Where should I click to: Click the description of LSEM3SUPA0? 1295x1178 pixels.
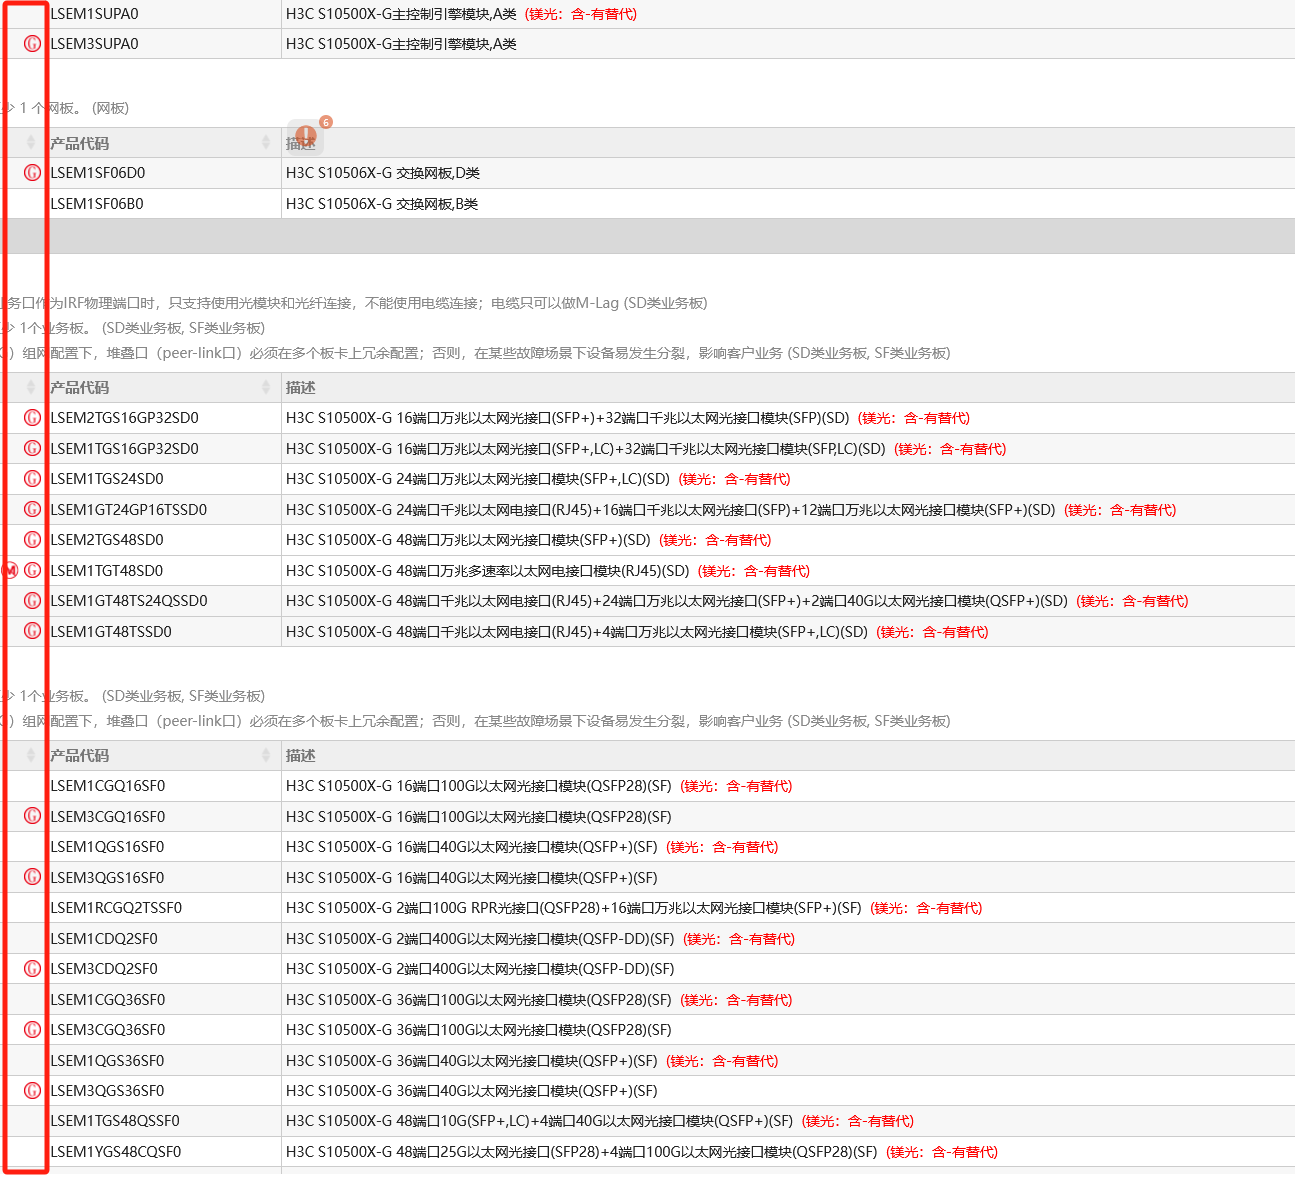pos(401,44)
